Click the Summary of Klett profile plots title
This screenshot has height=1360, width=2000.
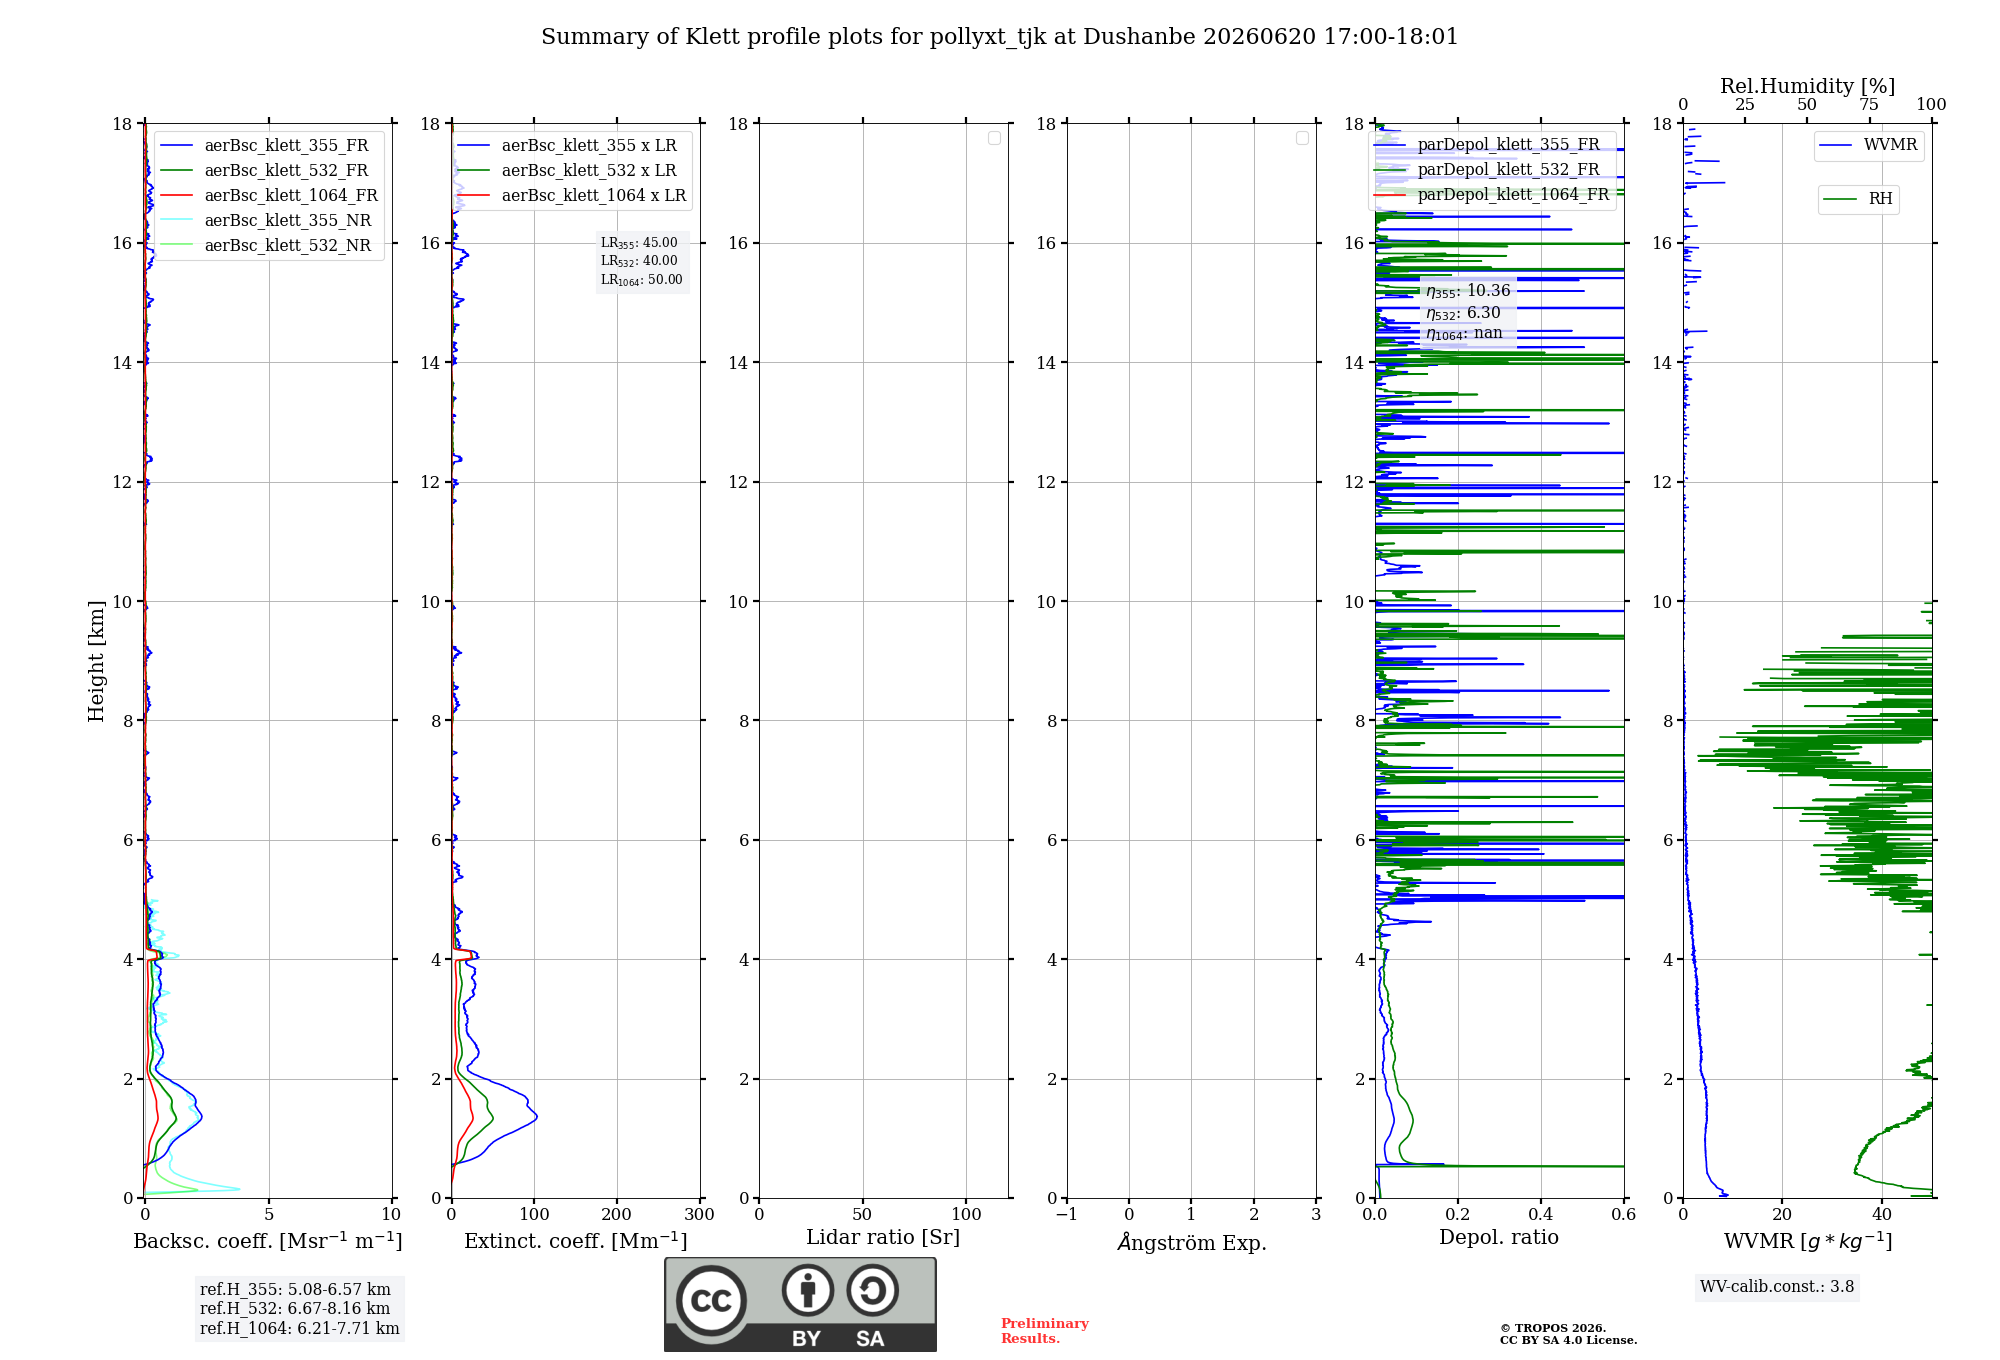1000,37
